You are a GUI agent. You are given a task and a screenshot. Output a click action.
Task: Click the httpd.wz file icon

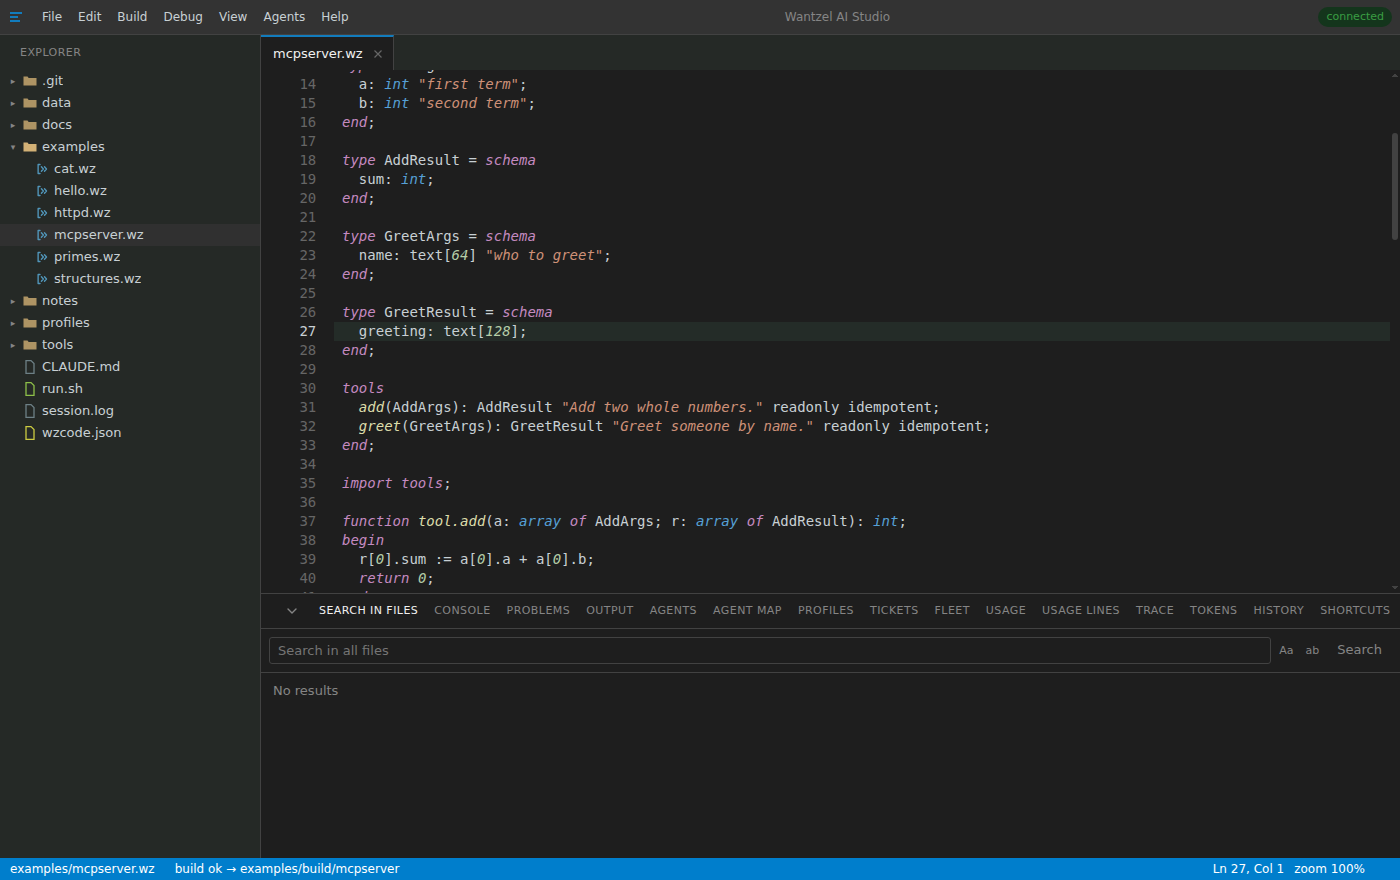tap(42, 213)
